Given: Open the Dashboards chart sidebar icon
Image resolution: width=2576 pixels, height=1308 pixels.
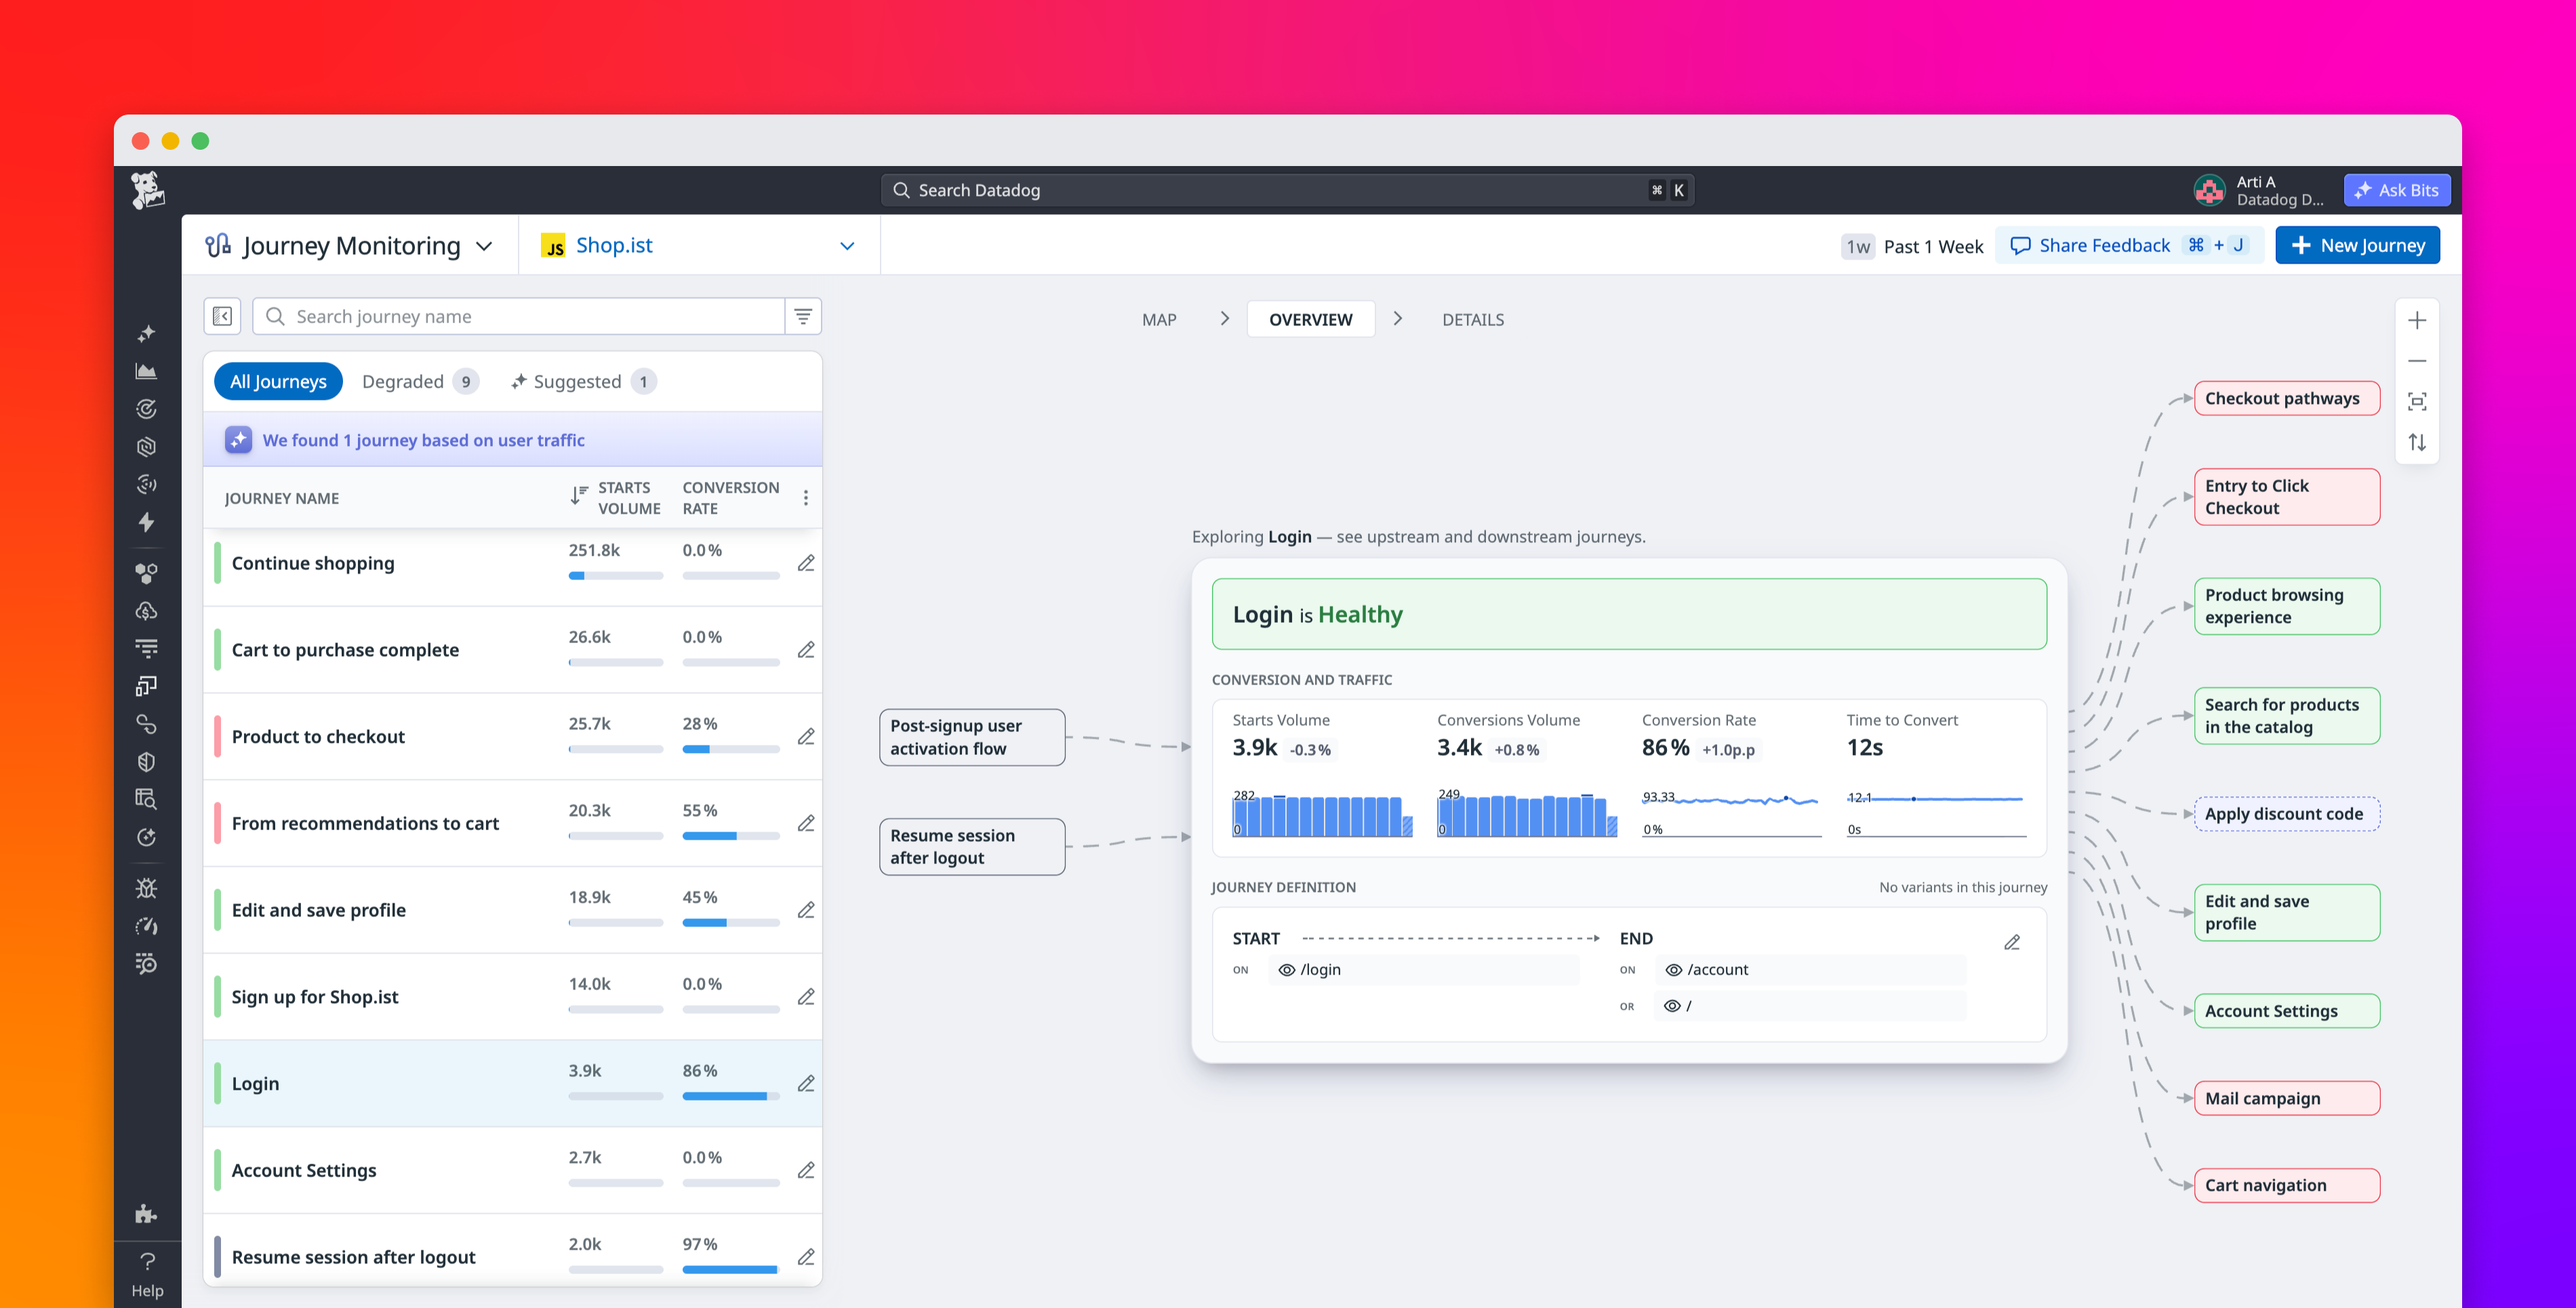Looking at the screenshot, I should [x=146, y=371].
